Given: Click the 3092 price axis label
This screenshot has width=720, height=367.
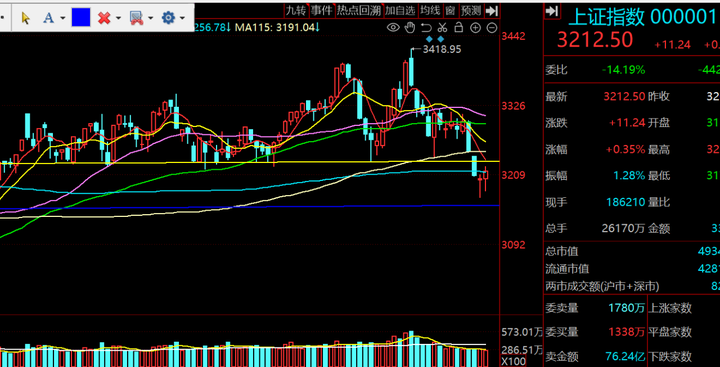Looking at the screenshot, I should pos(513,245).
